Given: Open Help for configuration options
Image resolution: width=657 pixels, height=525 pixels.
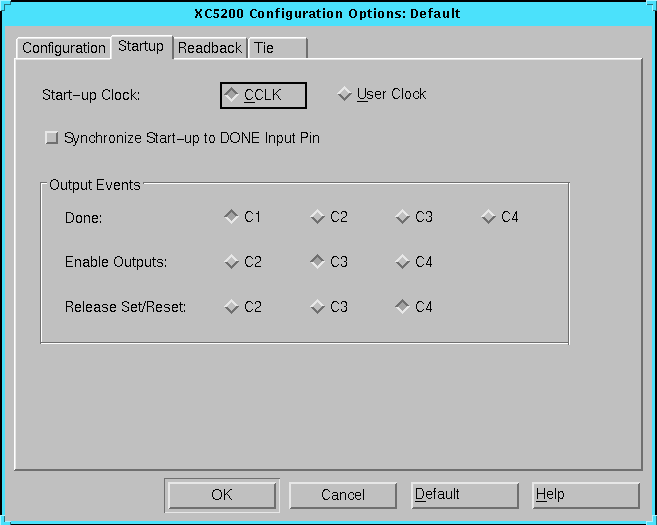Looking at the screenshot, I should tap(586, 495).
